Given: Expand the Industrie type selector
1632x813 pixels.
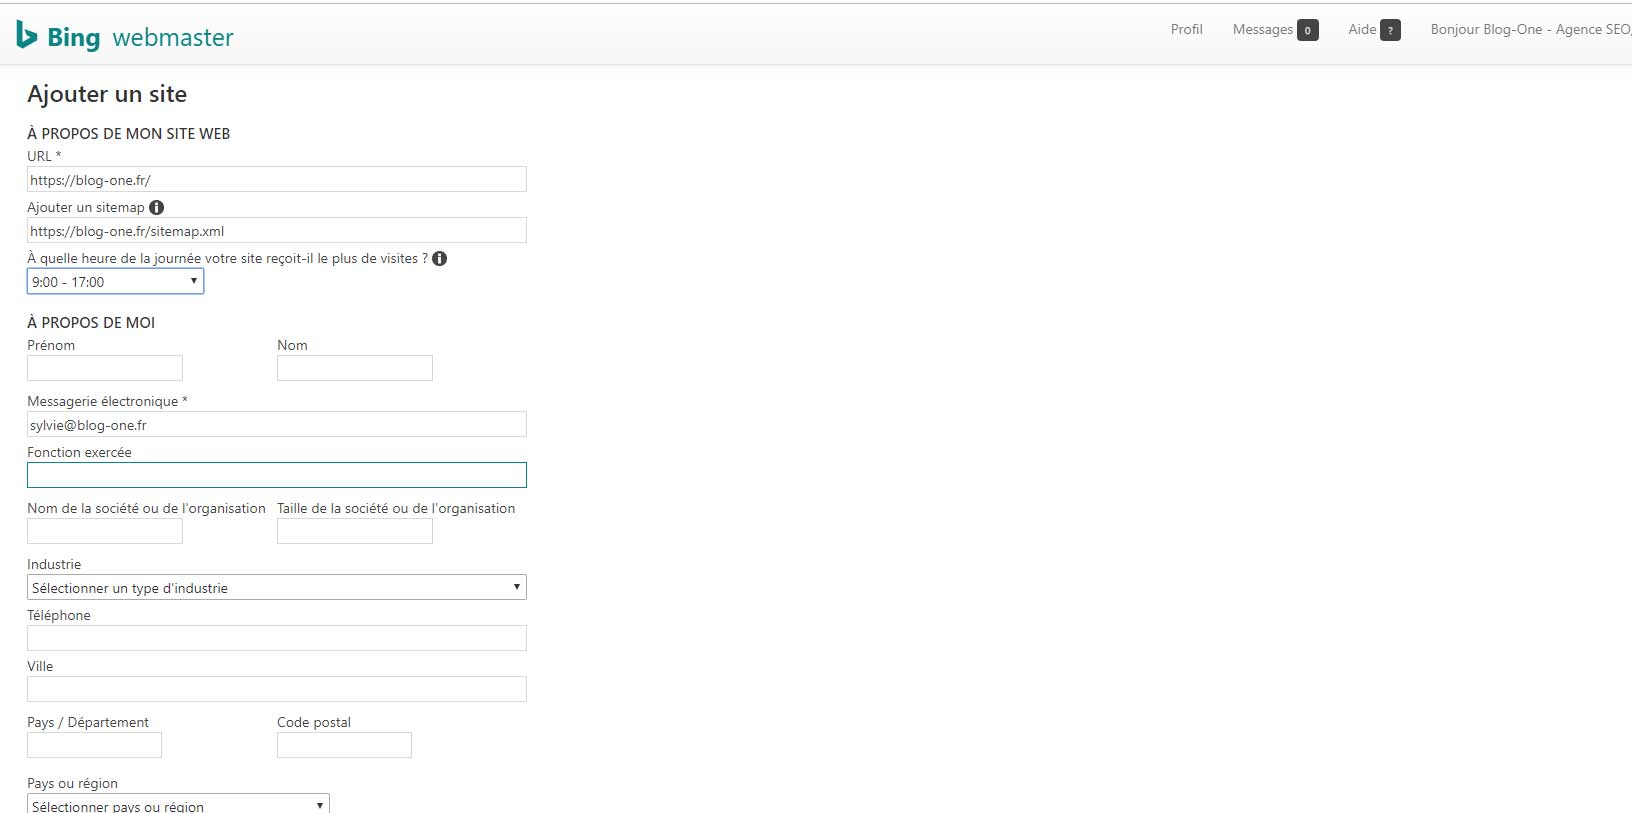Looking at the screenshot, I should click(x=276, y=587).
